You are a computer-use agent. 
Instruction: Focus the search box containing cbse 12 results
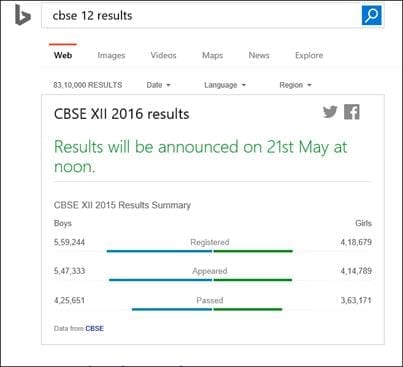coord(201,15)
